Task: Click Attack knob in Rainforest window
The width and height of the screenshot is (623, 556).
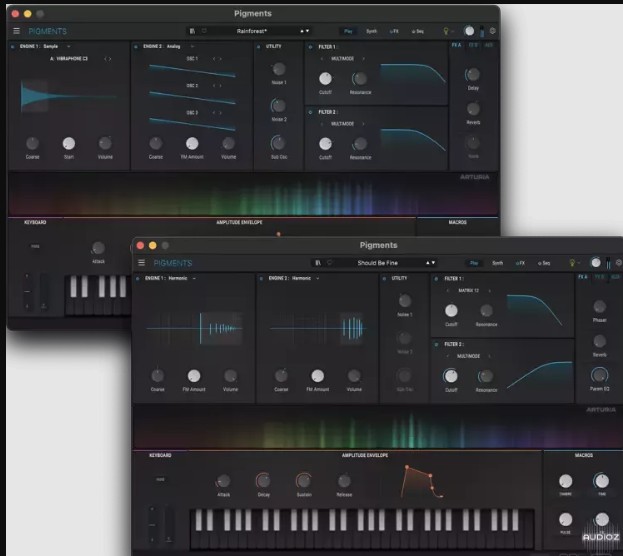Action: 98,248
